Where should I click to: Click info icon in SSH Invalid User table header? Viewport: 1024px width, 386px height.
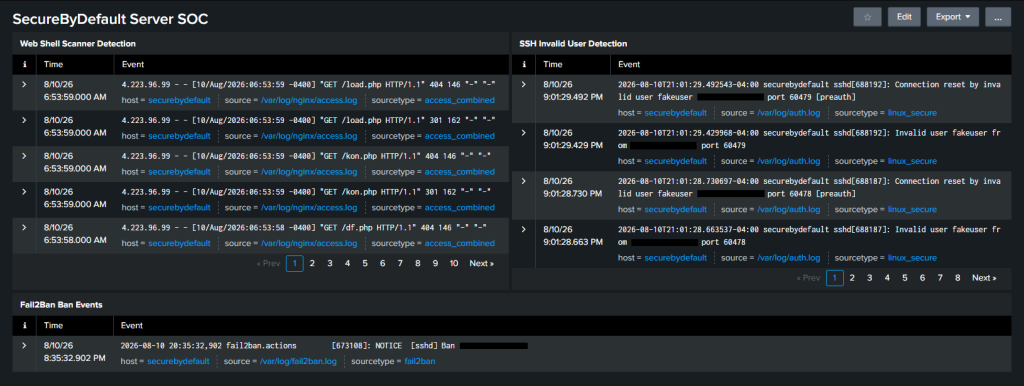pos(523,64)
